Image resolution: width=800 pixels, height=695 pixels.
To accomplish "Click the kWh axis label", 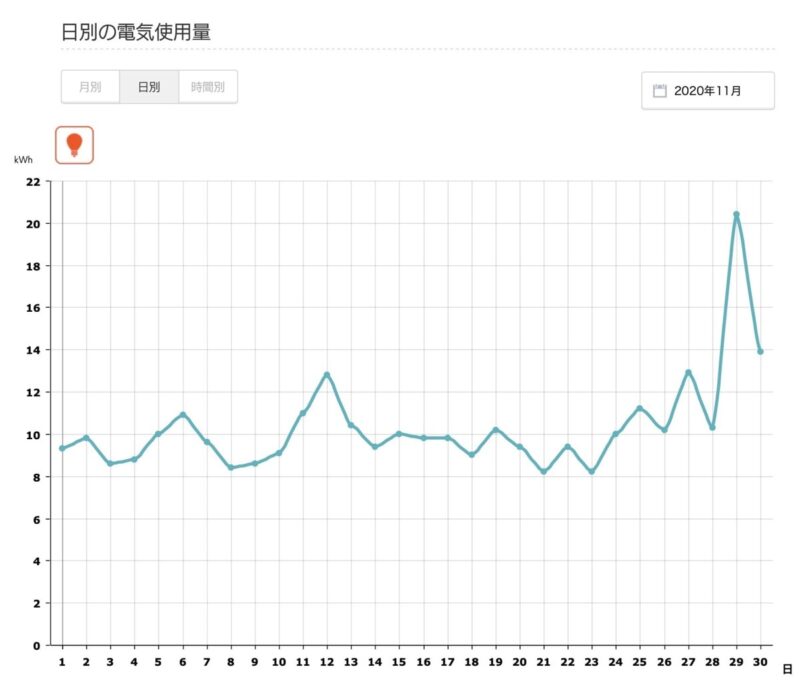I will [x=25, y=156].
